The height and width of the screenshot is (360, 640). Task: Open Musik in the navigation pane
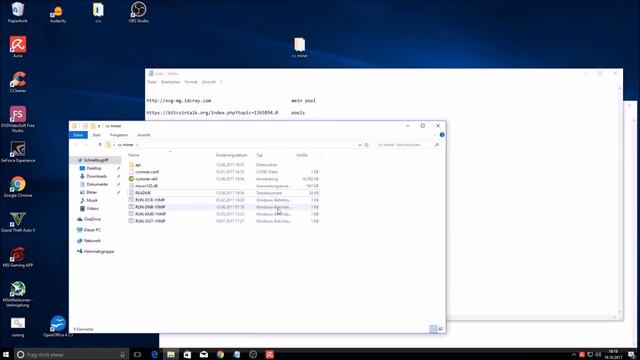click(x=92, y=200)
